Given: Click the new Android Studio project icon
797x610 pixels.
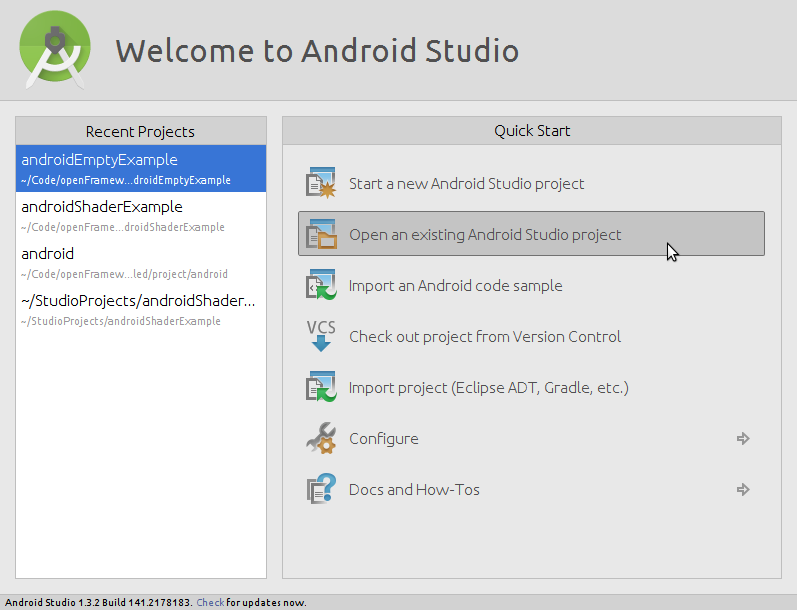Looking at the screenshot, I should pos(321,184).
